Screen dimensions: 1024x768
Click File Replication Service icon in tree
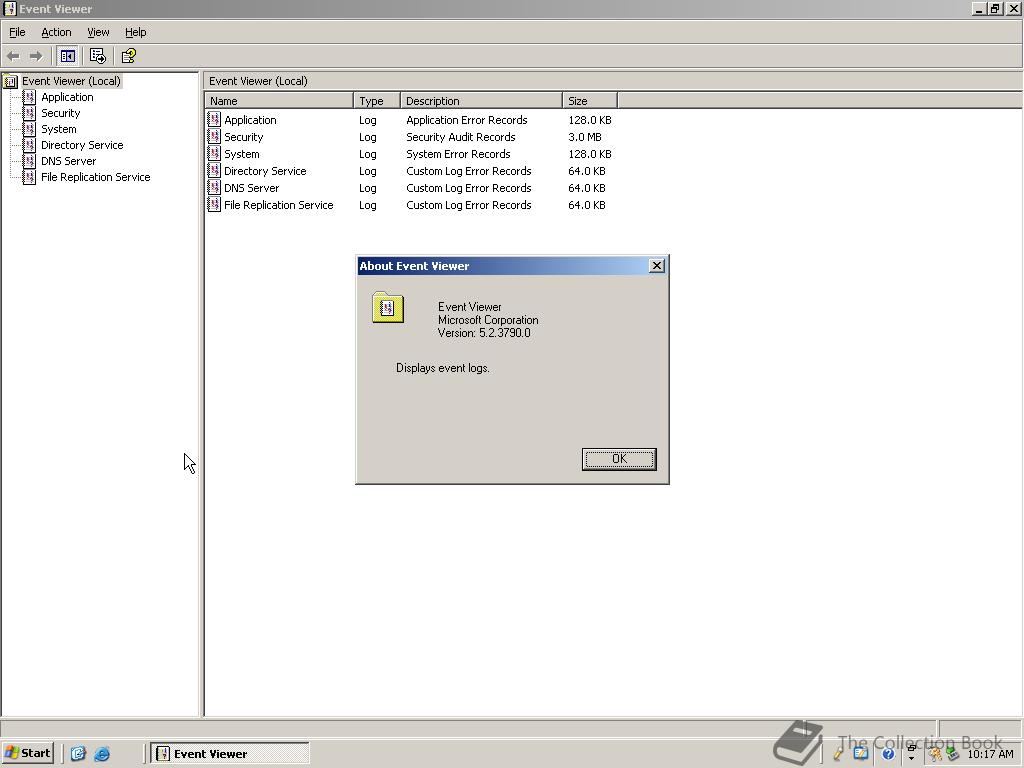(29, 177)
